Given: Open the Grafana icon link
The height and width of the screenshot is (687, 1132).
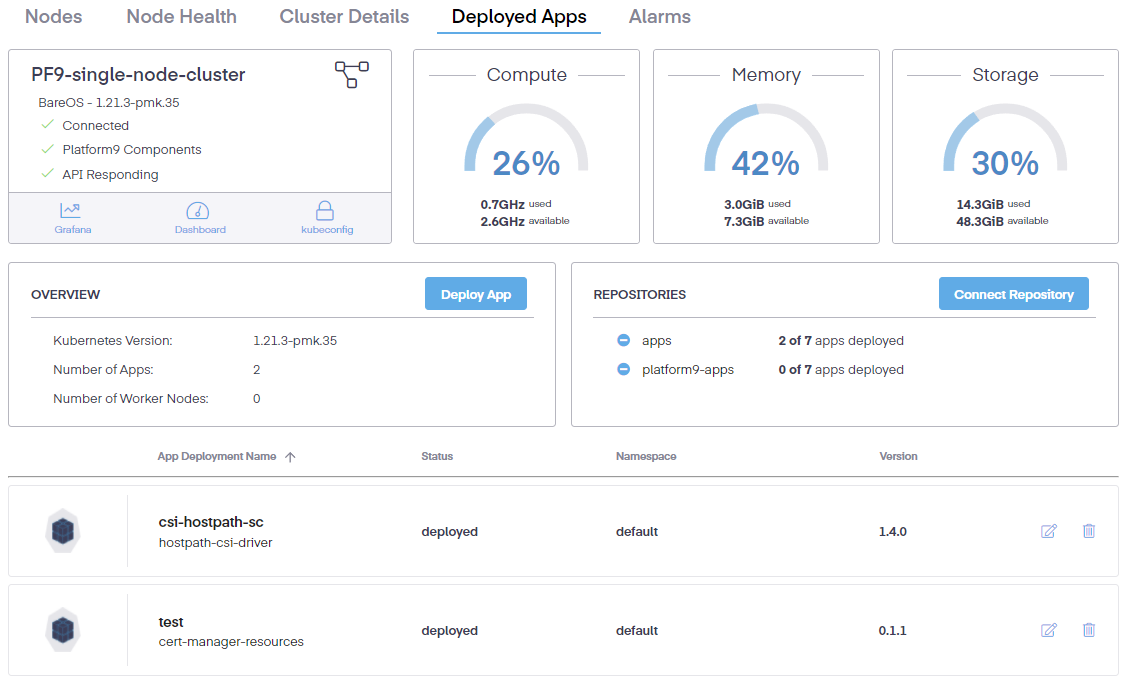Looking at the screenshot, I should pos(70,211).
